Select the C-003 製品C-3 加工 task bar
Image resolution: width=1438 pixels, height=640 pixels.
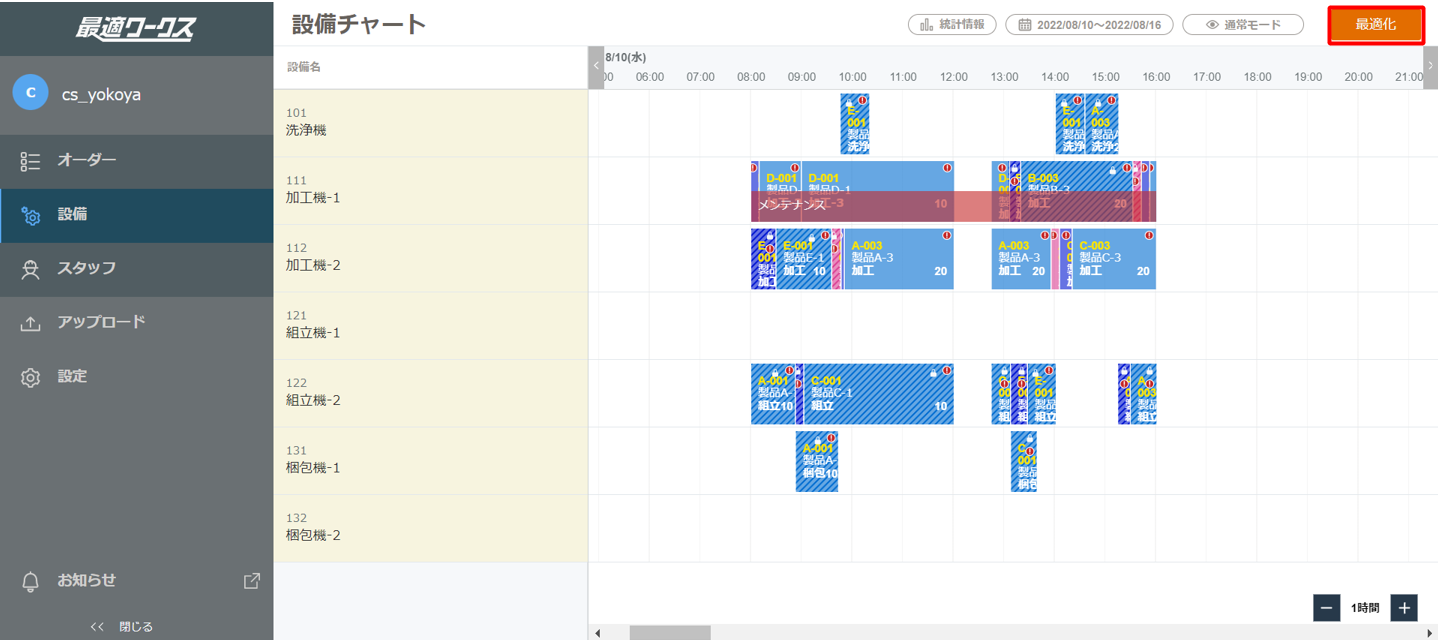(1114, 259)
